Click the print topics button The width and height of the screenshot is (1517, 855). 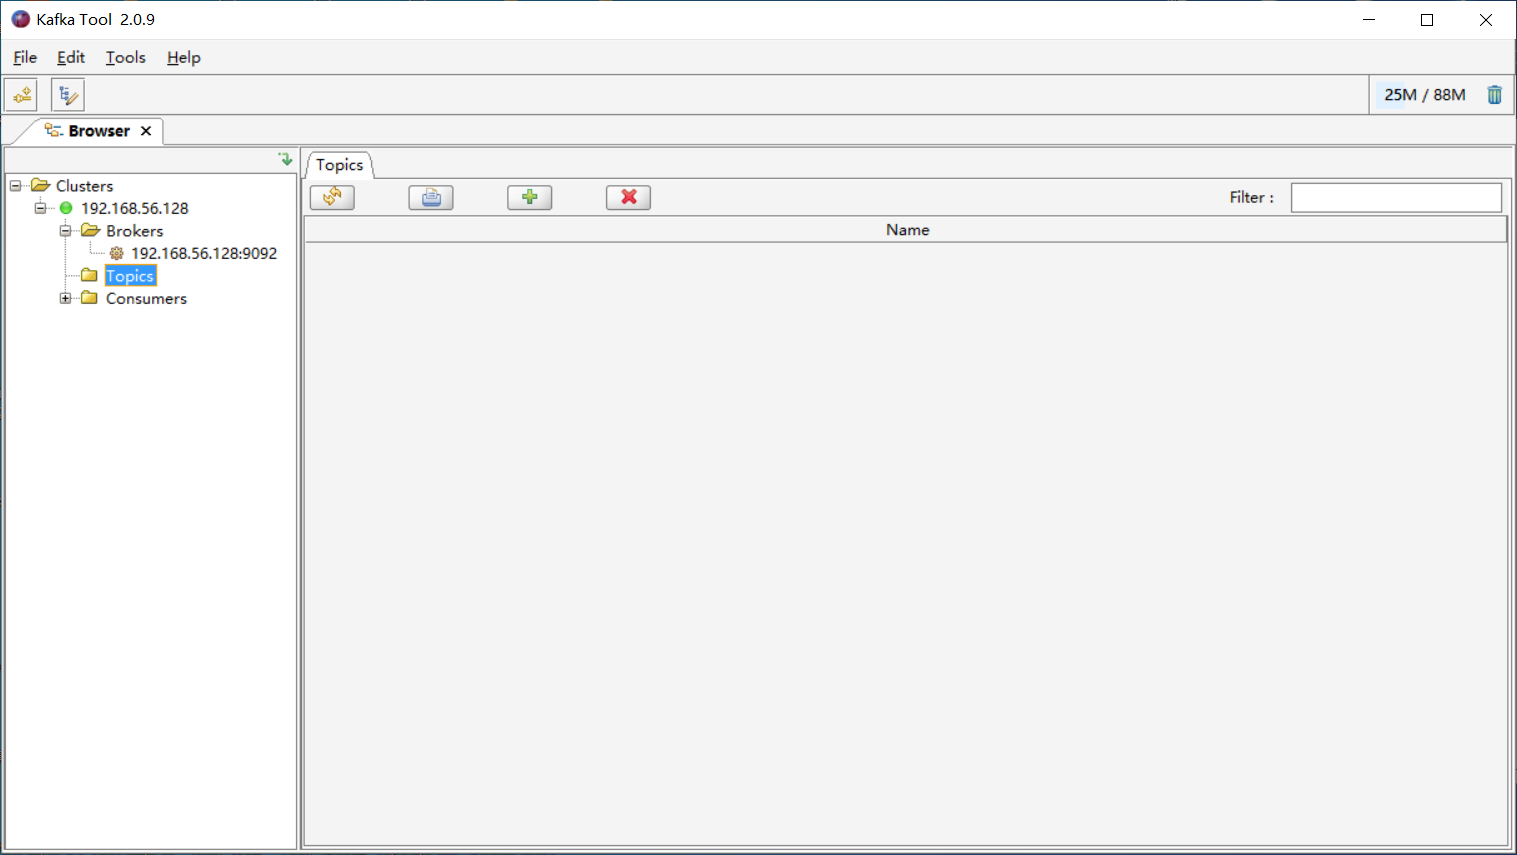431,197
